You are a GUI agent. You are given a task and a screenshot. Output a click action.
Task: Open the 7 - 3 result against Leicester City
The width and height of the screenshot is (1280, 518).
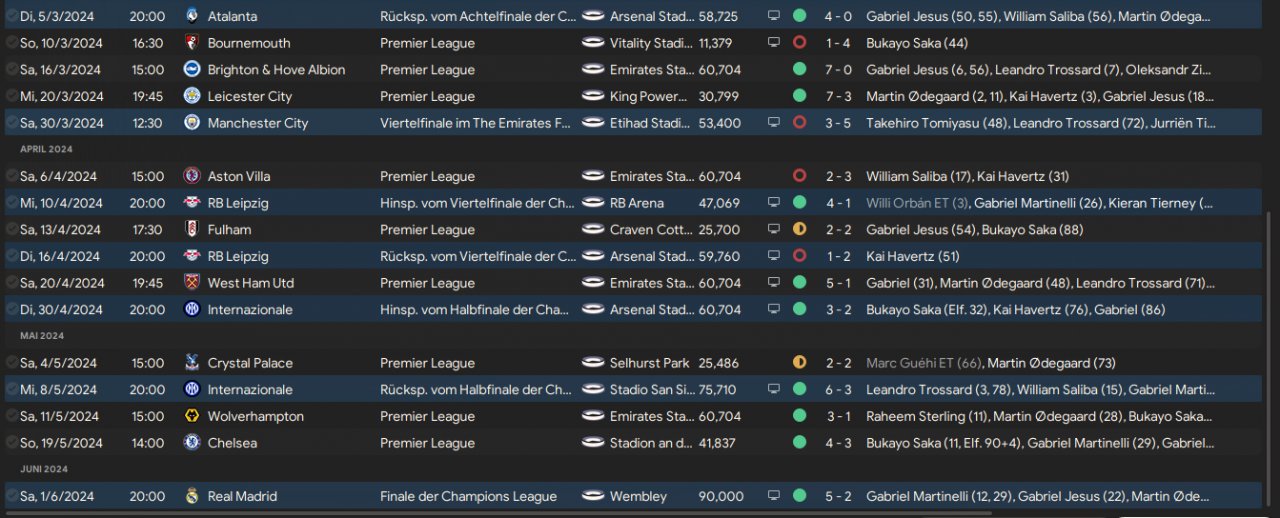click(838, 96)
